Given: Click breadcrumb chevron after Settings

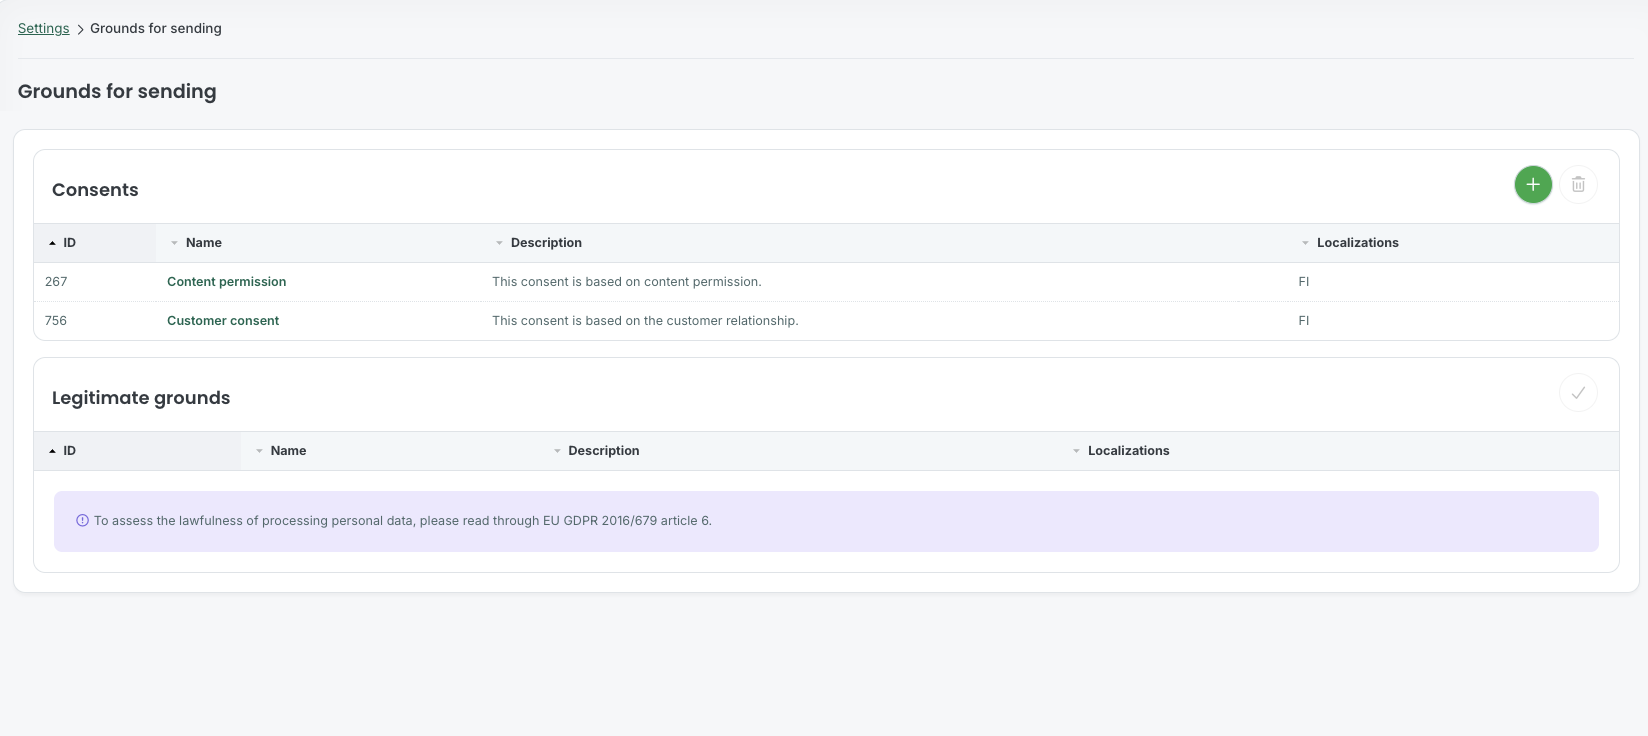Looking at the screenshot, I should pos(80,29).
